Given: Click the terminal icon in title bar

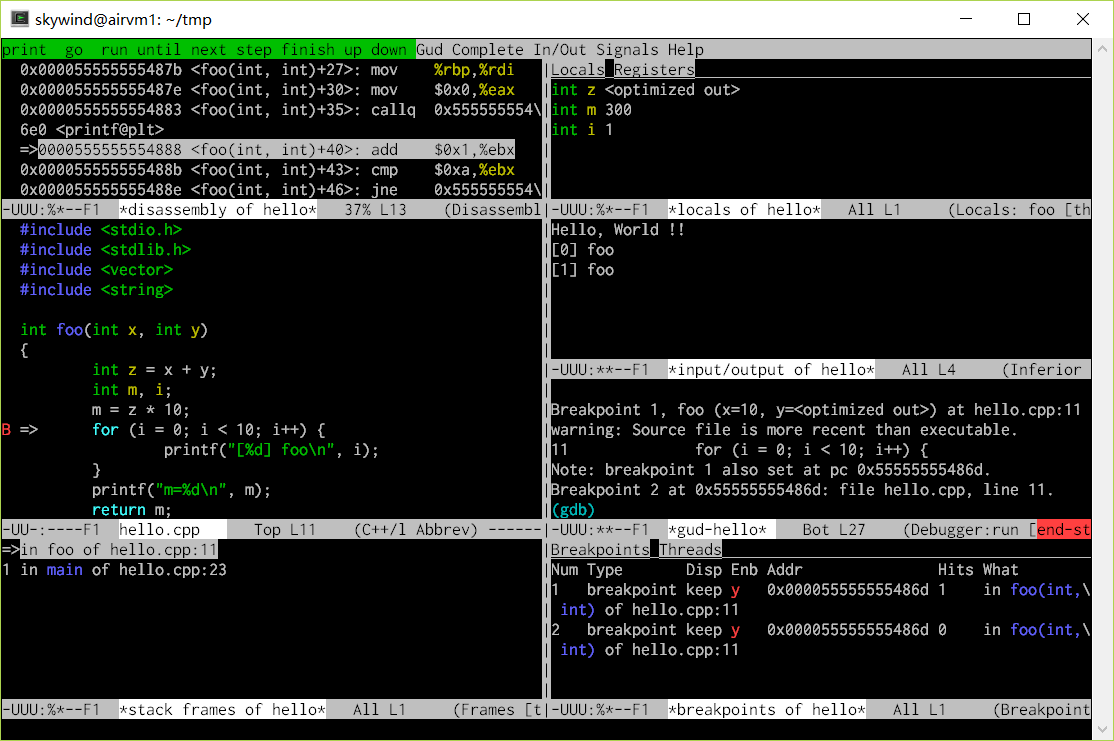Looking at the screenshot, I should tap(19, 19).
